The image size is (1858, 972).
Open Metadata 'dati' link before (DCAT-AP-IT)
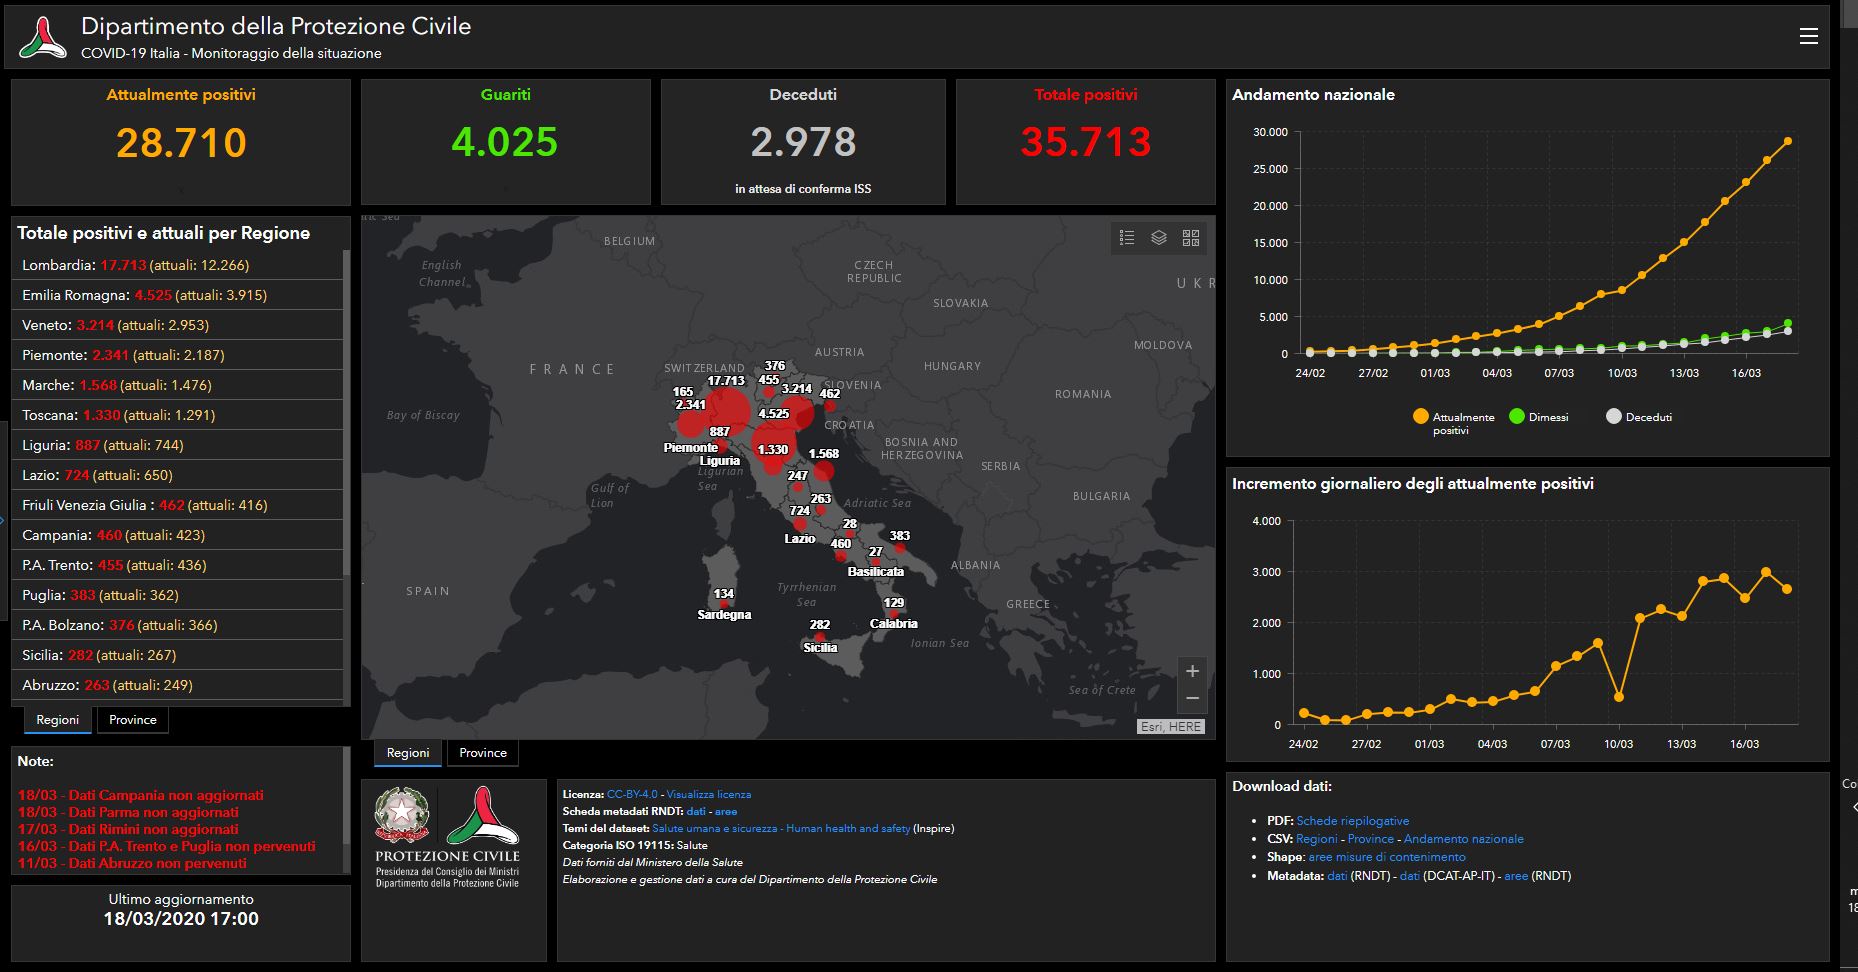pyautogui.click(x=1410, y=876)
